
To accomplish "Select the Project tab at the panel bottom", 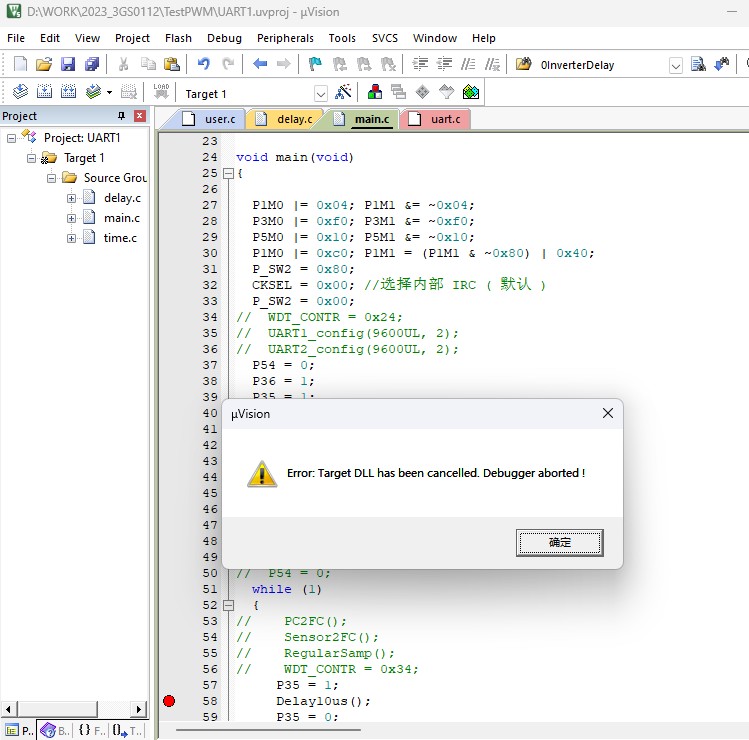I will click(x=19, y=730).
